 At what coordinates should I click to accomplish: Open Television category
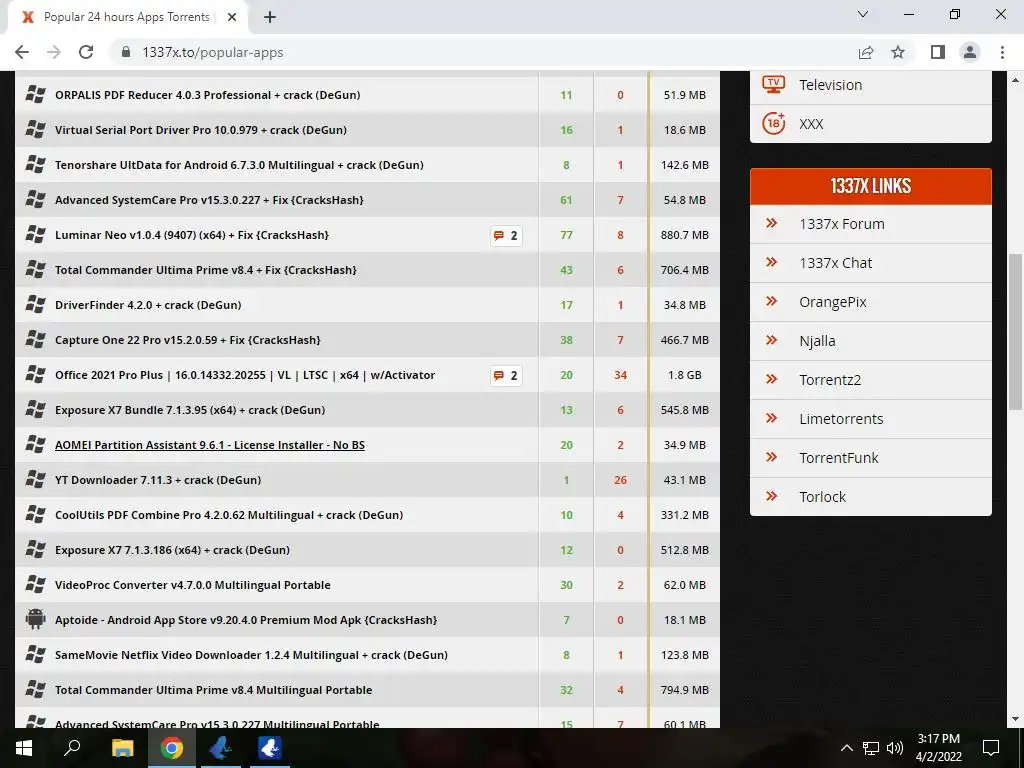(830, 85)
